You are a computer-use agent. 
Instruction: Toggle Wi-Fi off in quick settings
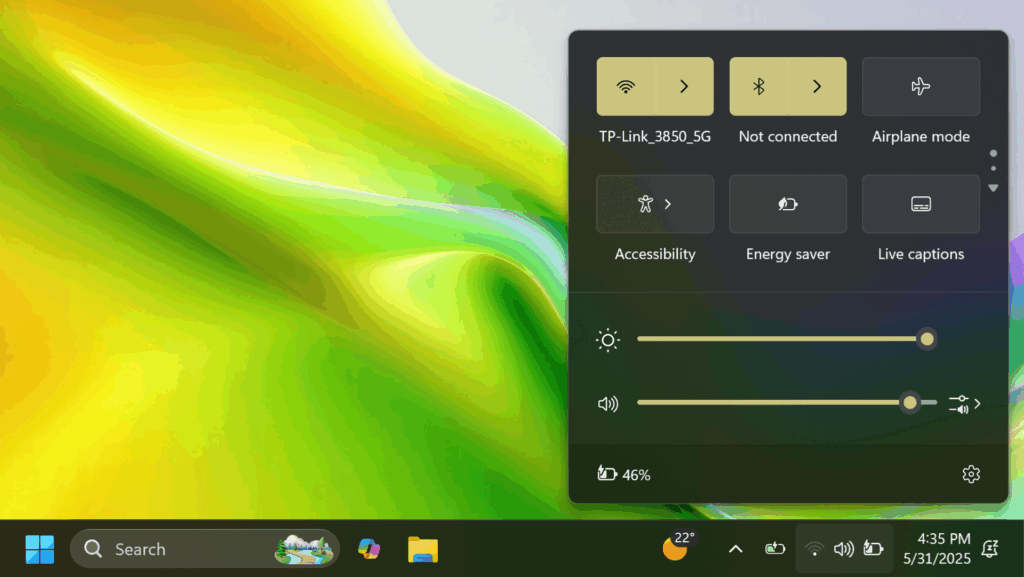pyautogui.click(x=626, y=86)
